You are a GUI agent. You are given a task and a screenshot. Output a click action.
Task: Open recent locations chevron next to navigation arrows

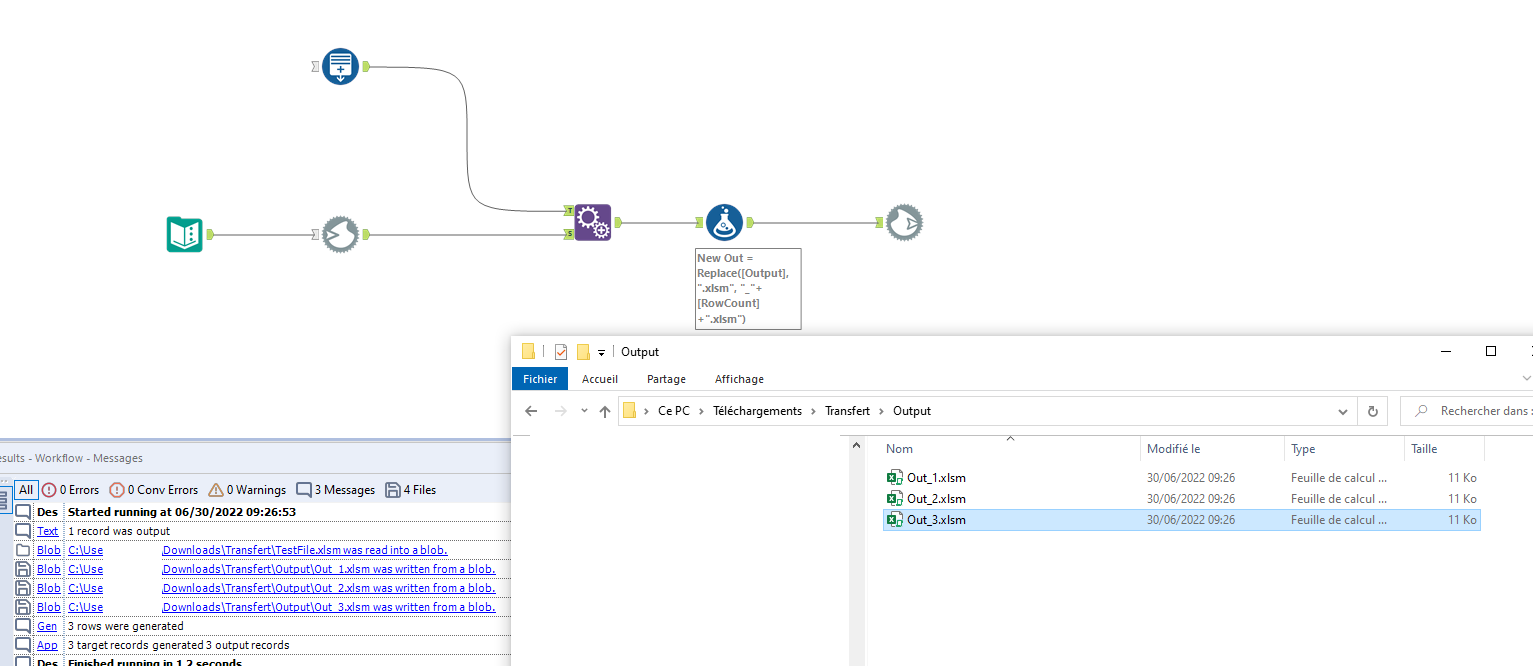pos(583,411)
